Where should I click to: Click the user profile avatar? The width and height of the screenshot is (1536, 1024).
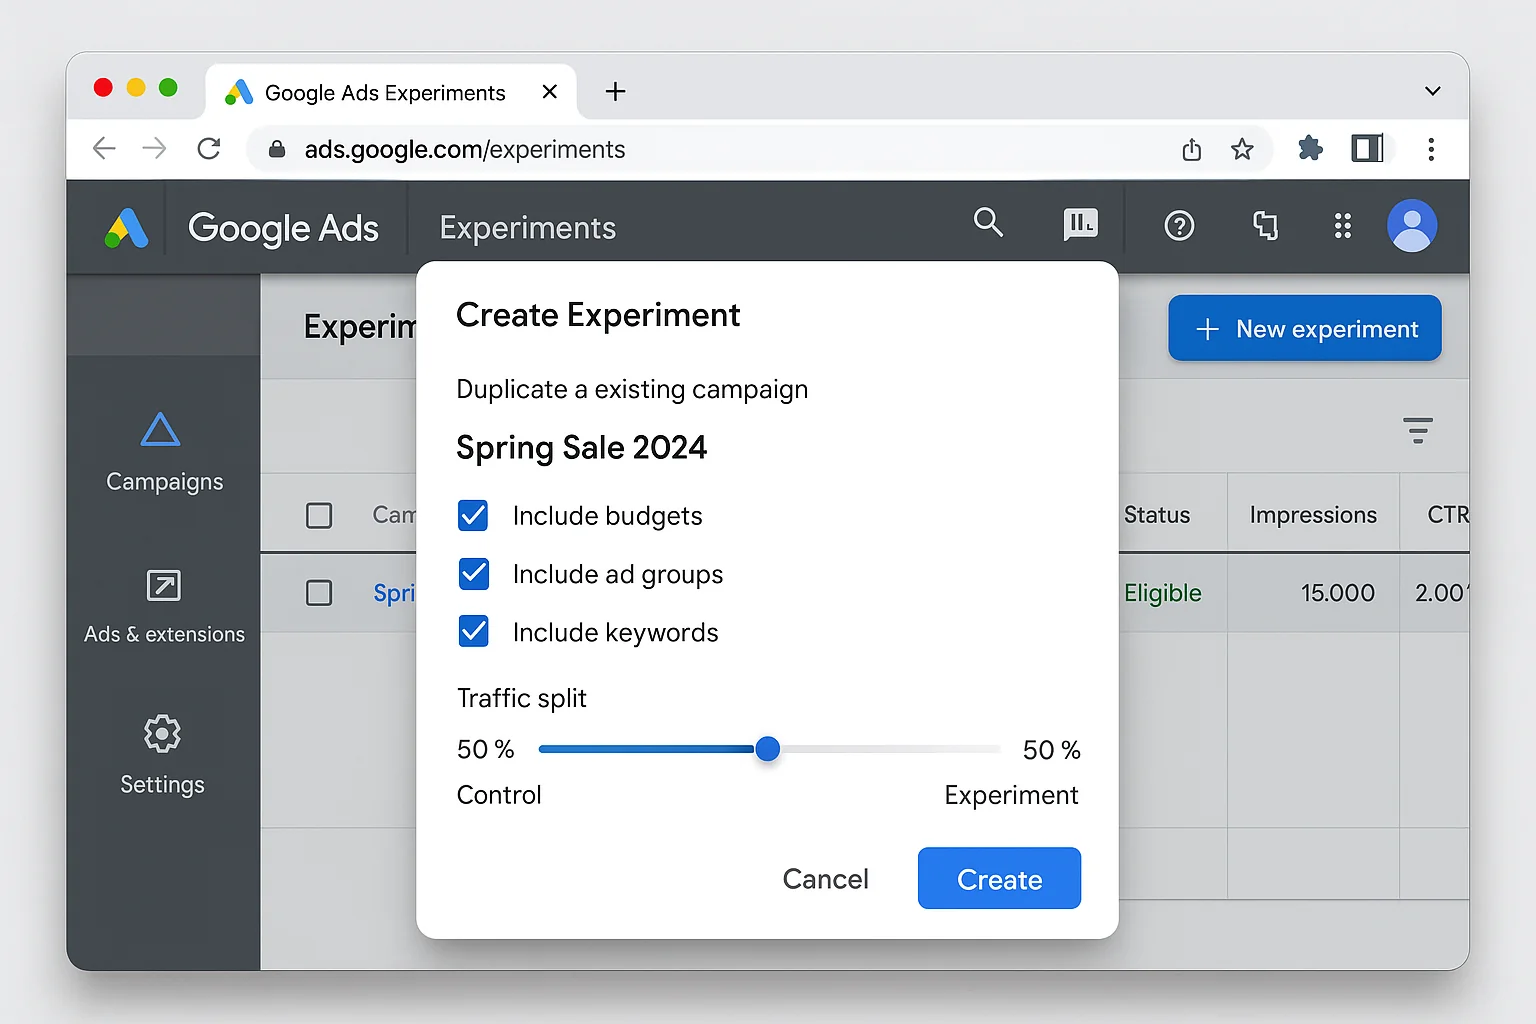click(1411, 224)
